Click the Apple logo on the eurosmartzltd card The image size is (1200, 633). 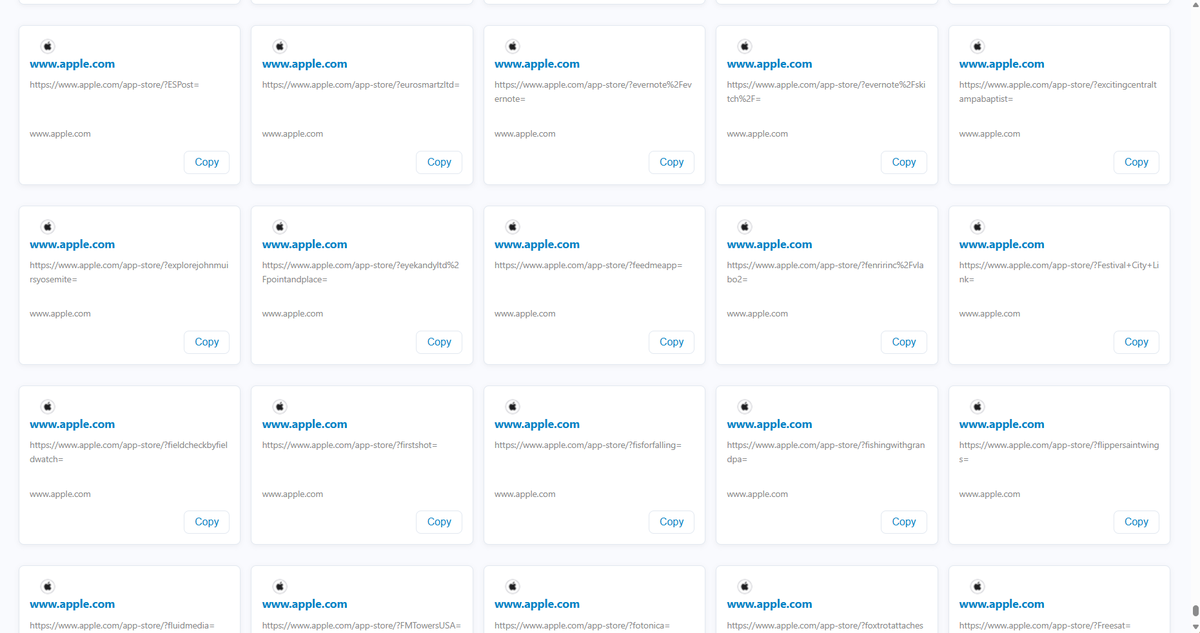280,46
